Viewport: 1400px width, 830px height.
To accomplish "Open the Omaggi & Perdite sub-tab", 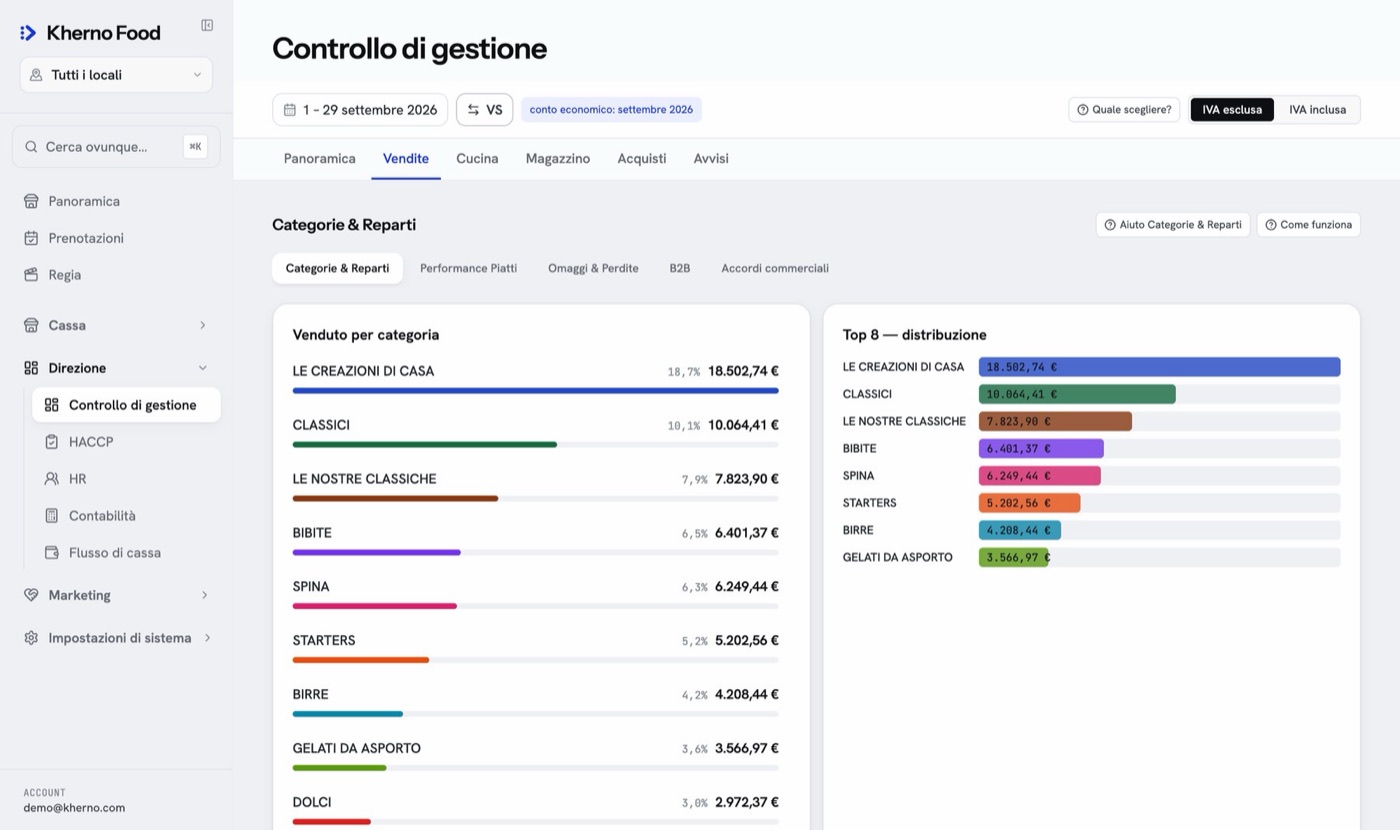I will [x=593, y=268].
